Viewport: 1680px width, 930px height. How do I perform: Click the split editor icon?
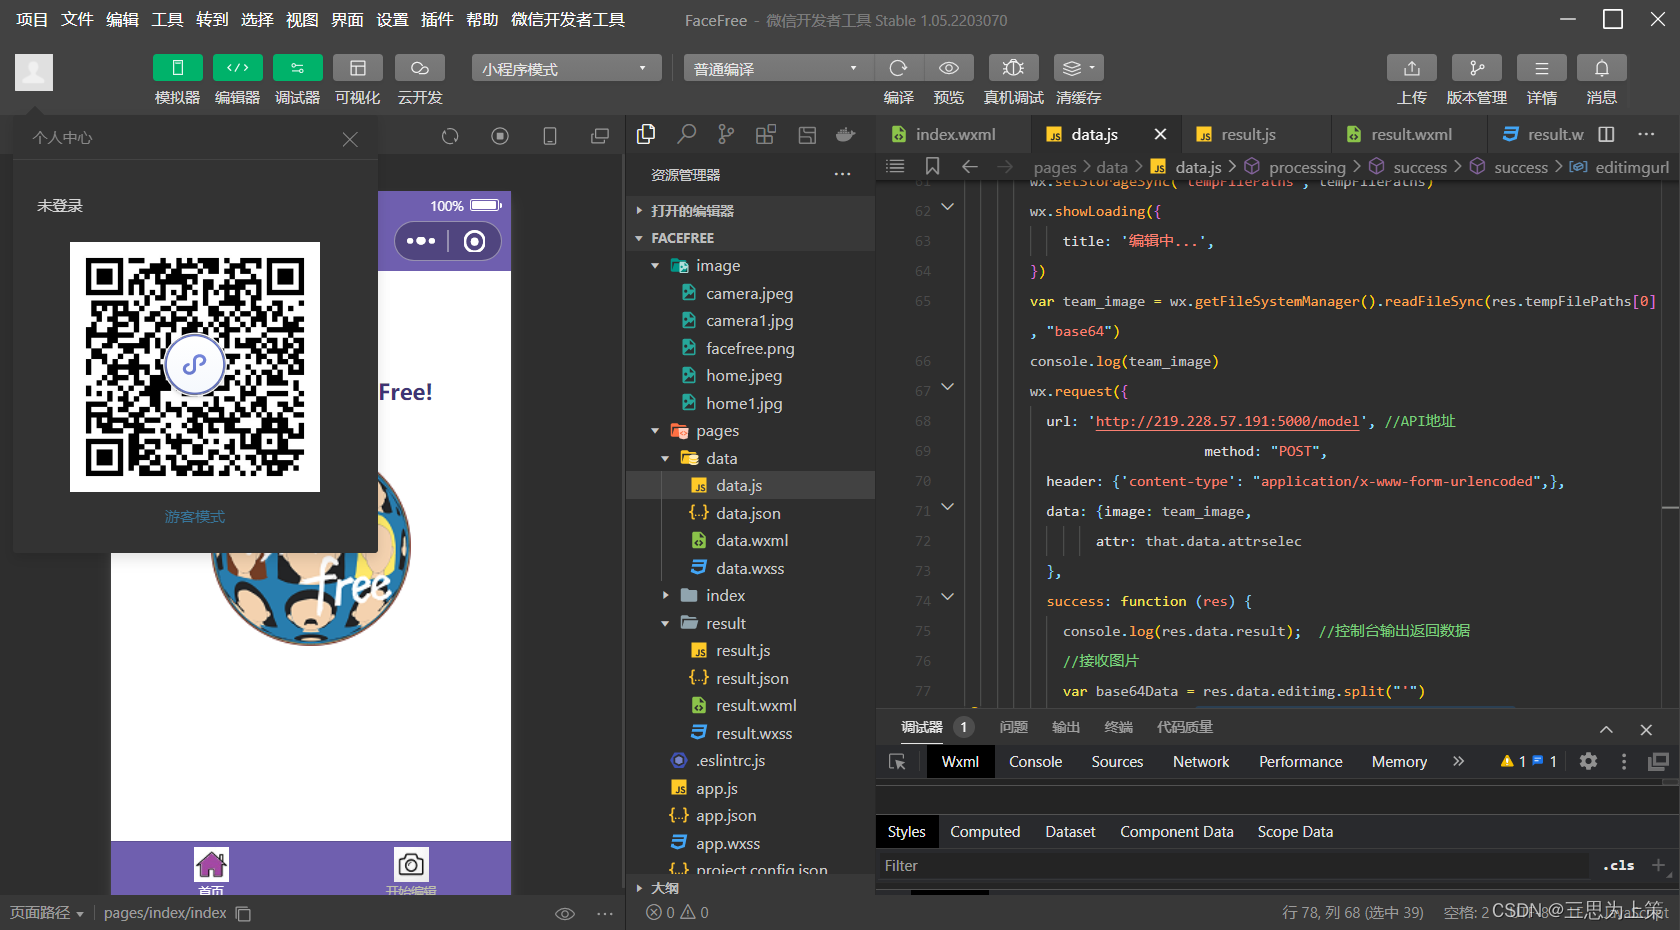(x=1607, y=134)
